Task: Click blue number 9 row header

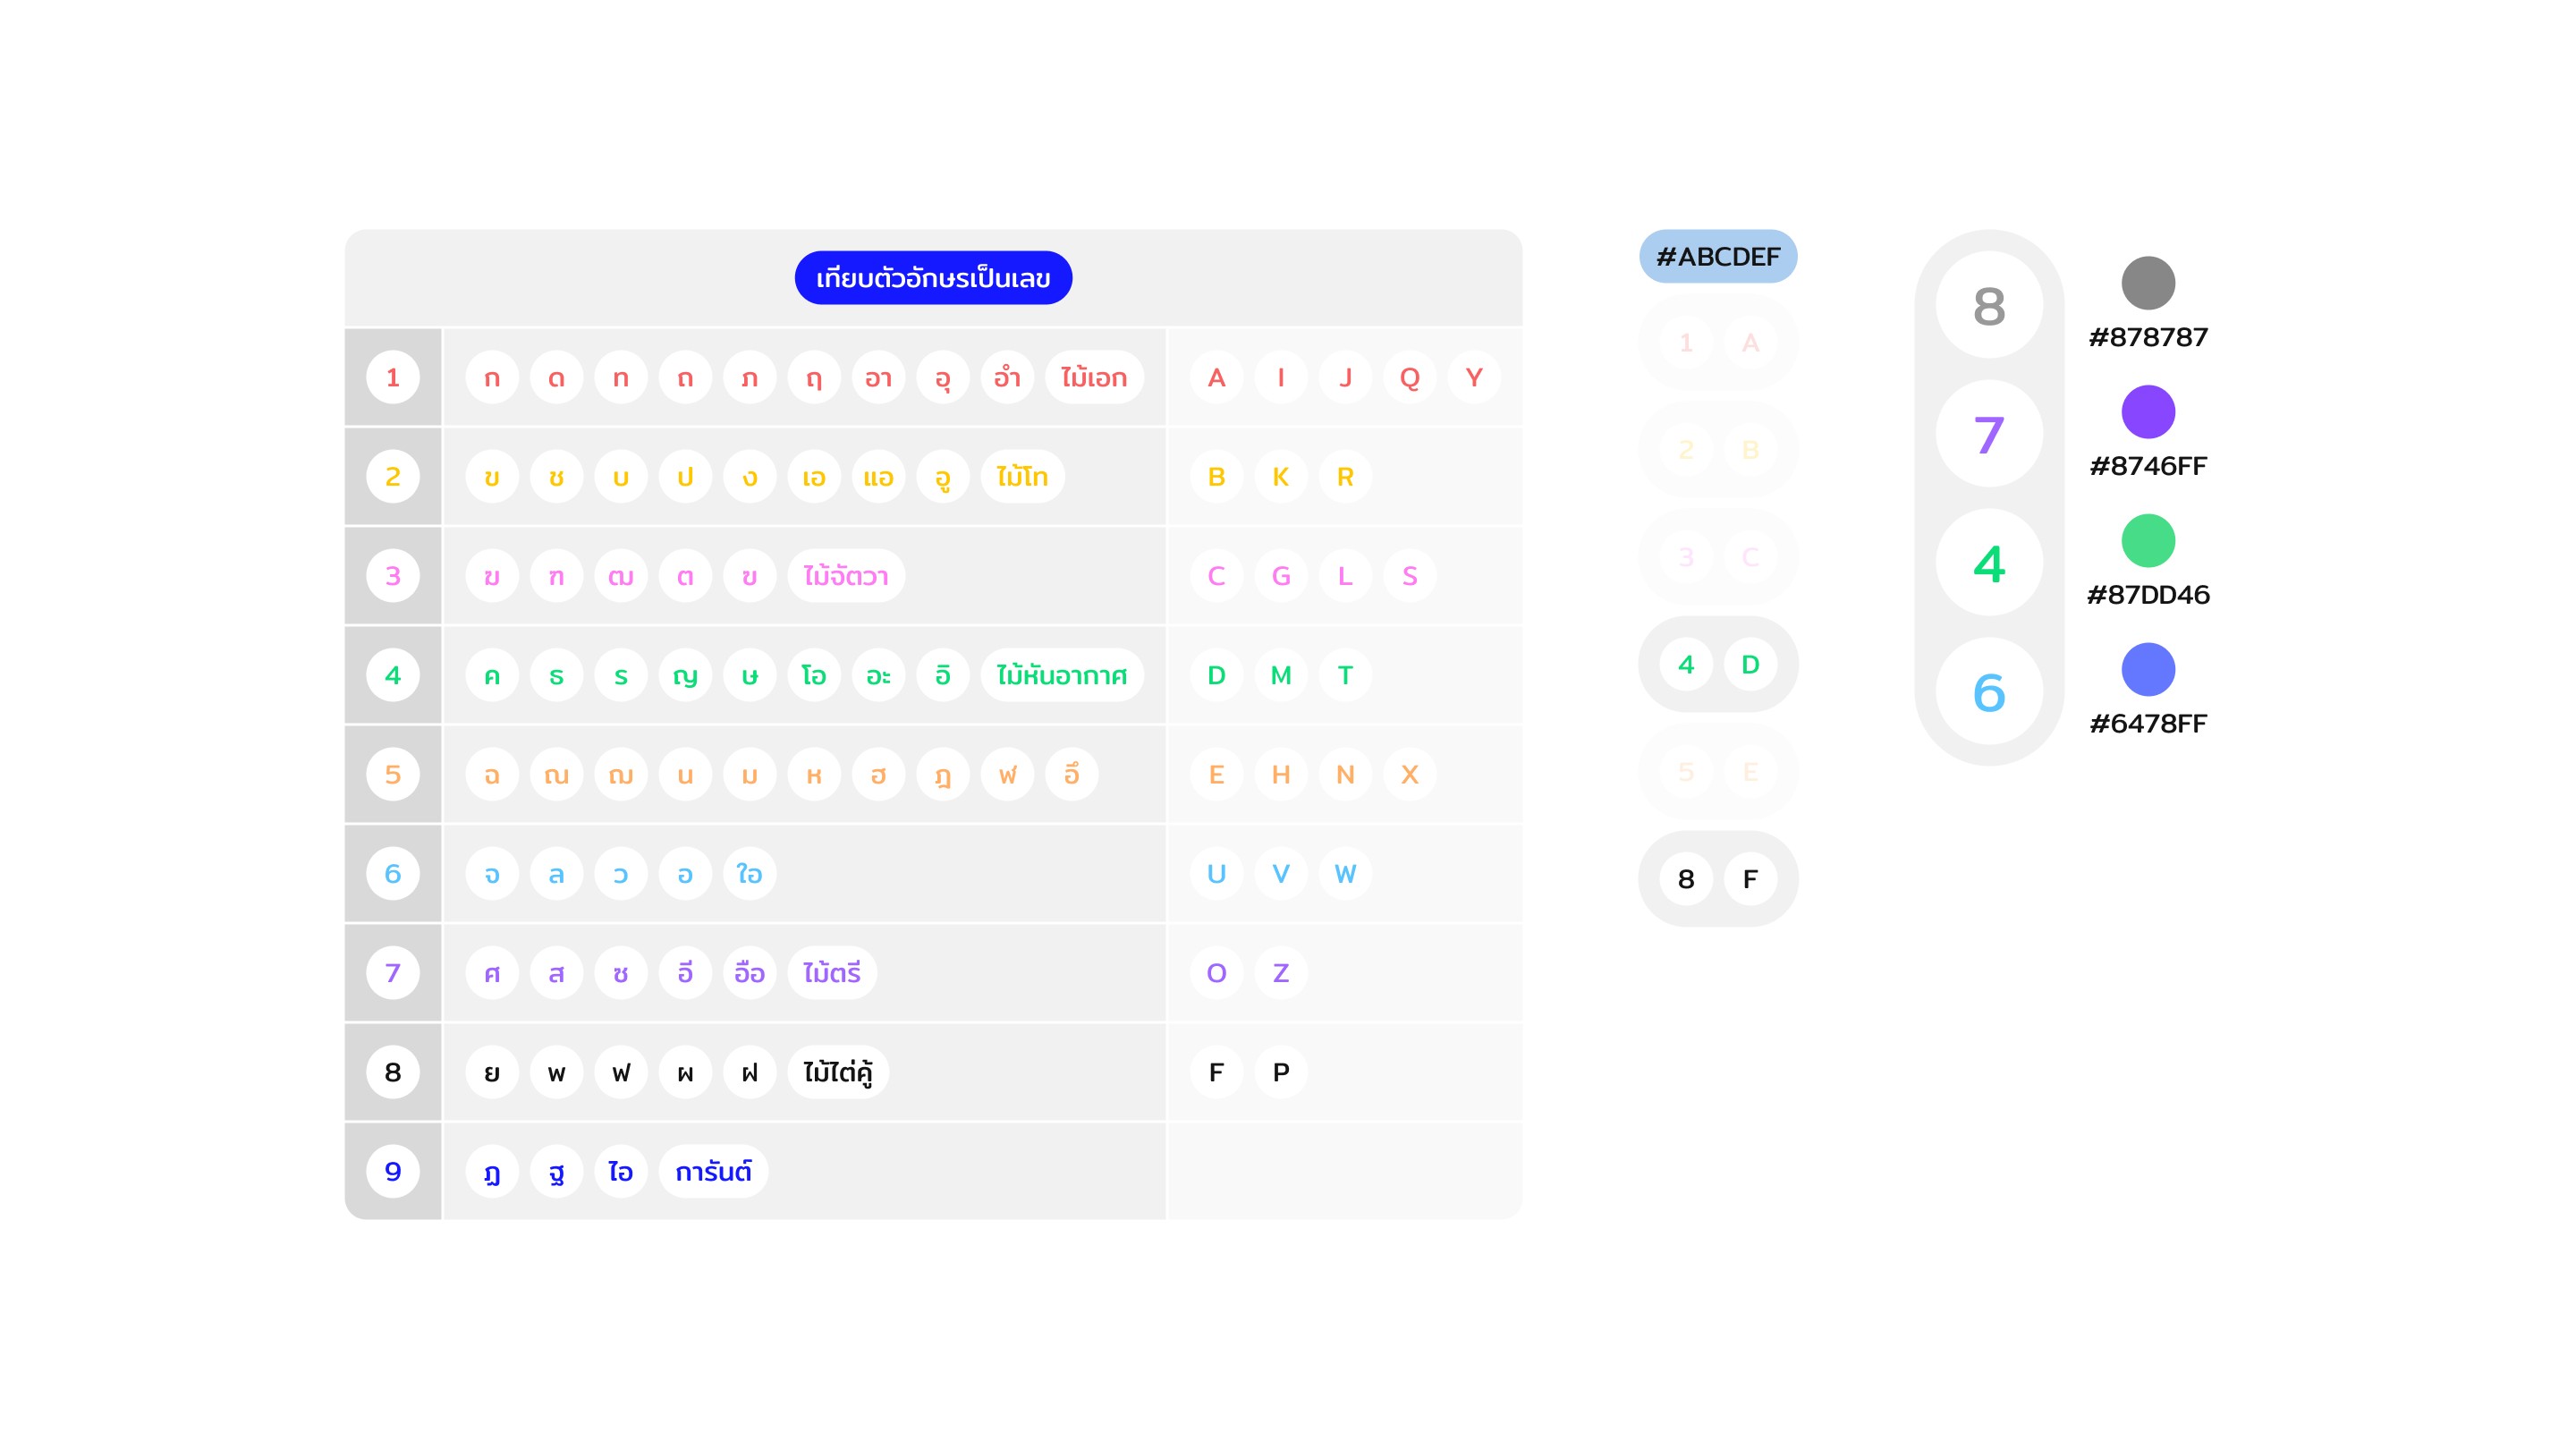Action: 392,1171
